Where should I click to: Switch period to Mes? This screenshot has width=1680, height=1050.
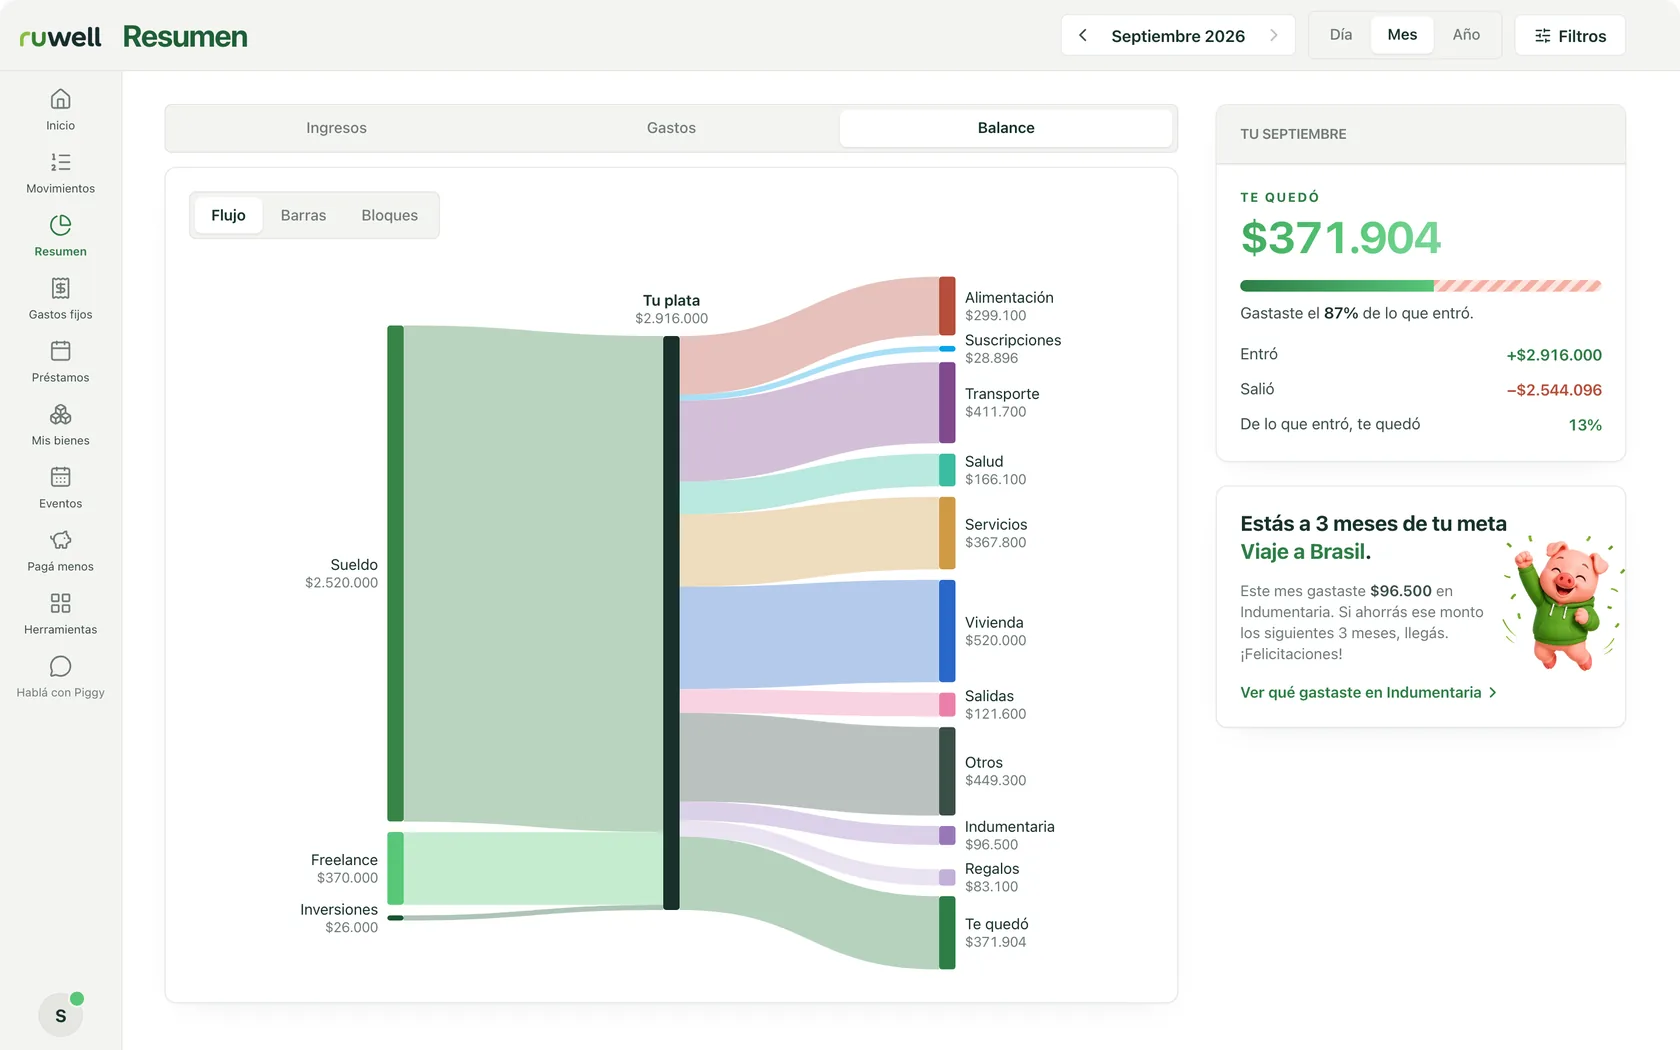pos(1402,35)
